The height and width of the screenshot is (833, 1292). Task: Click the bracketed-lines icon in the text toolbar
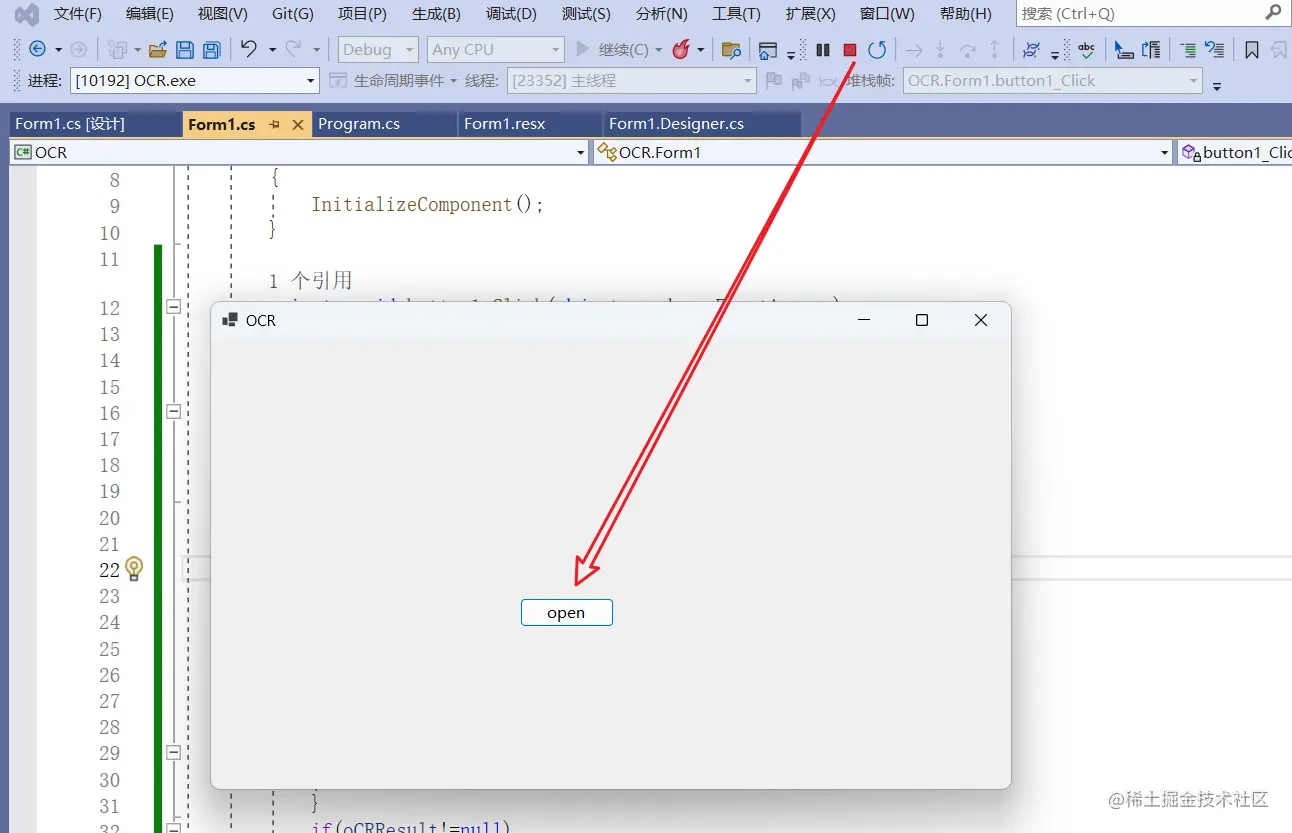pyautogui.click(x=1151, y=49)
